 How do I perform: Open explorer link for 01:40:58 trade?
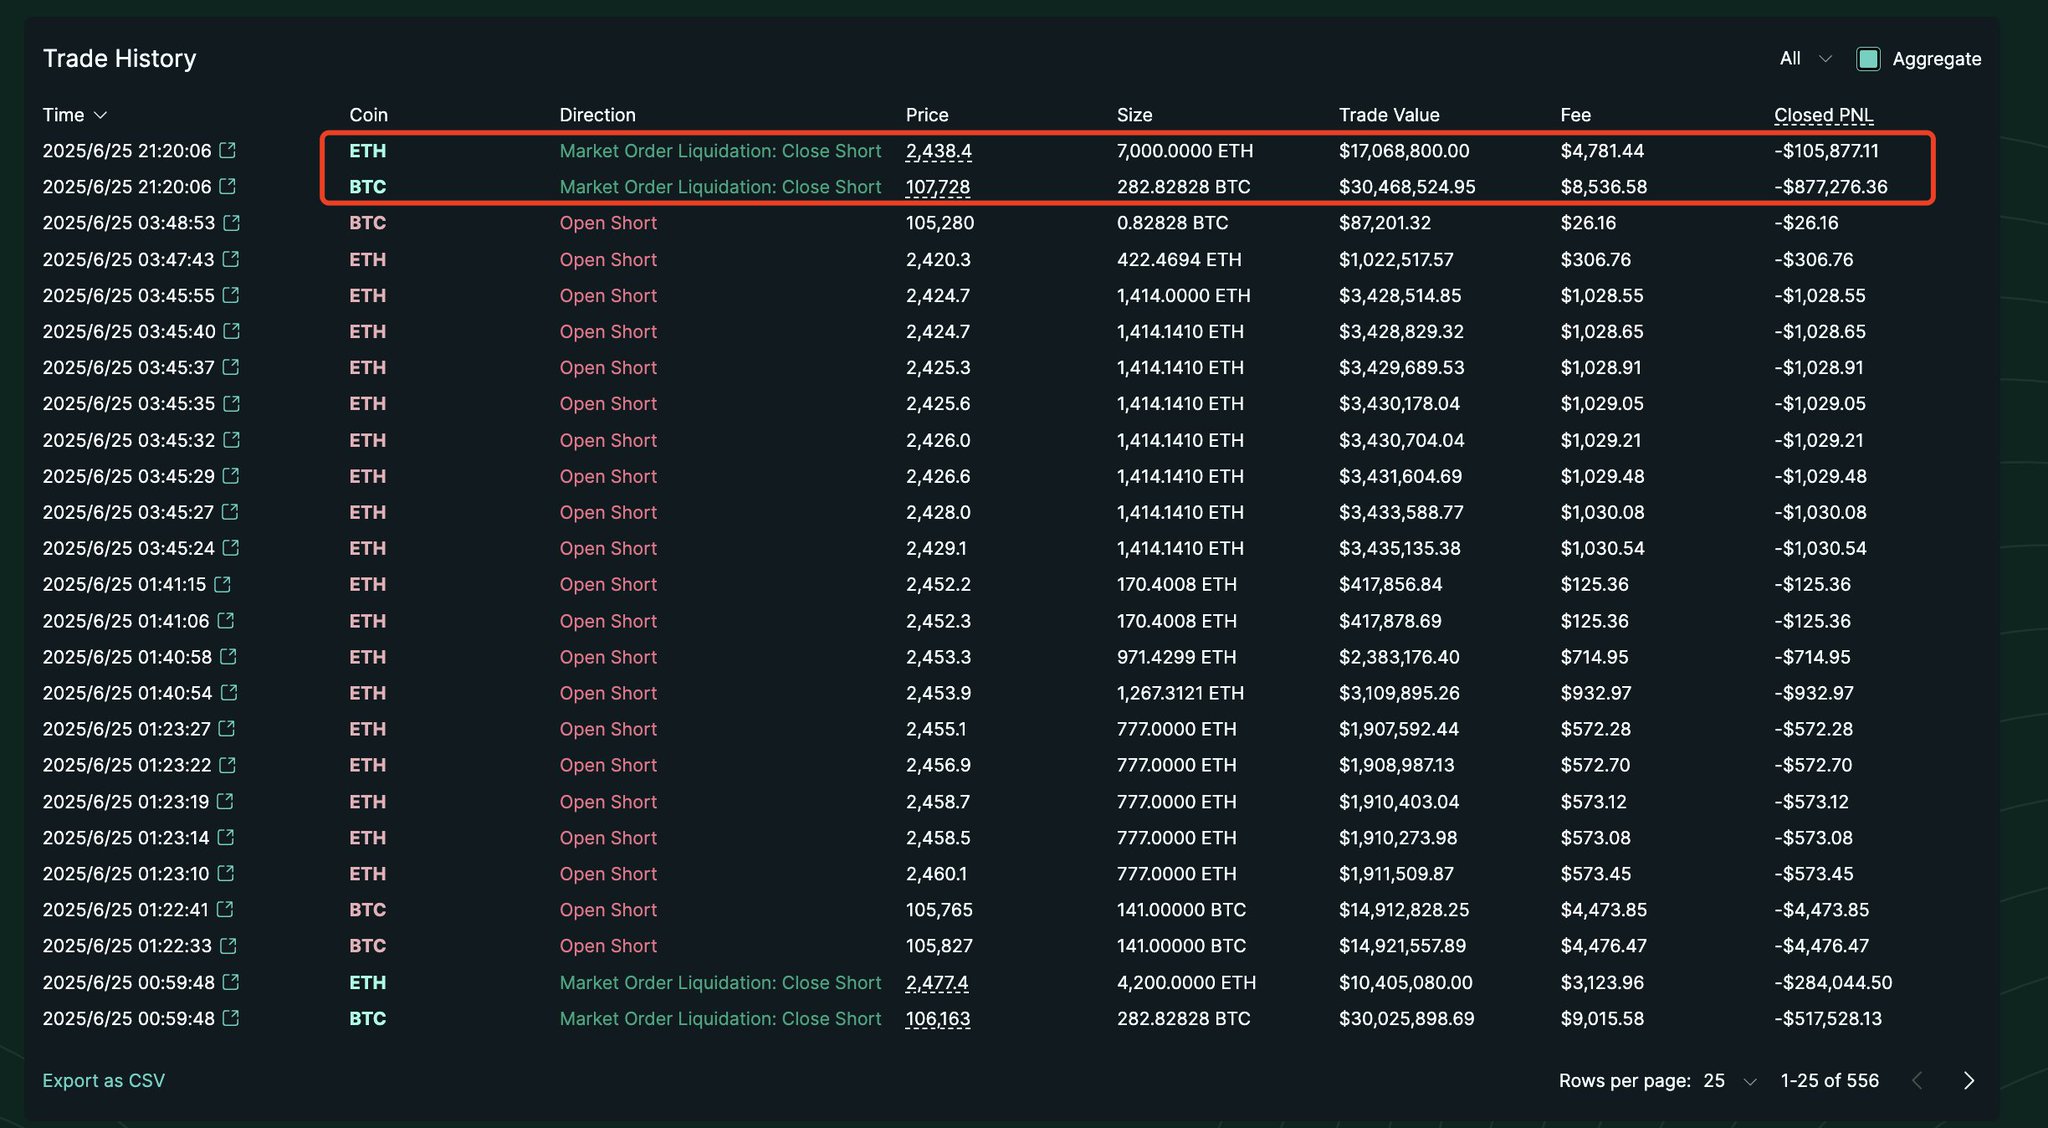pyautogui.click(x=228, y=657)
